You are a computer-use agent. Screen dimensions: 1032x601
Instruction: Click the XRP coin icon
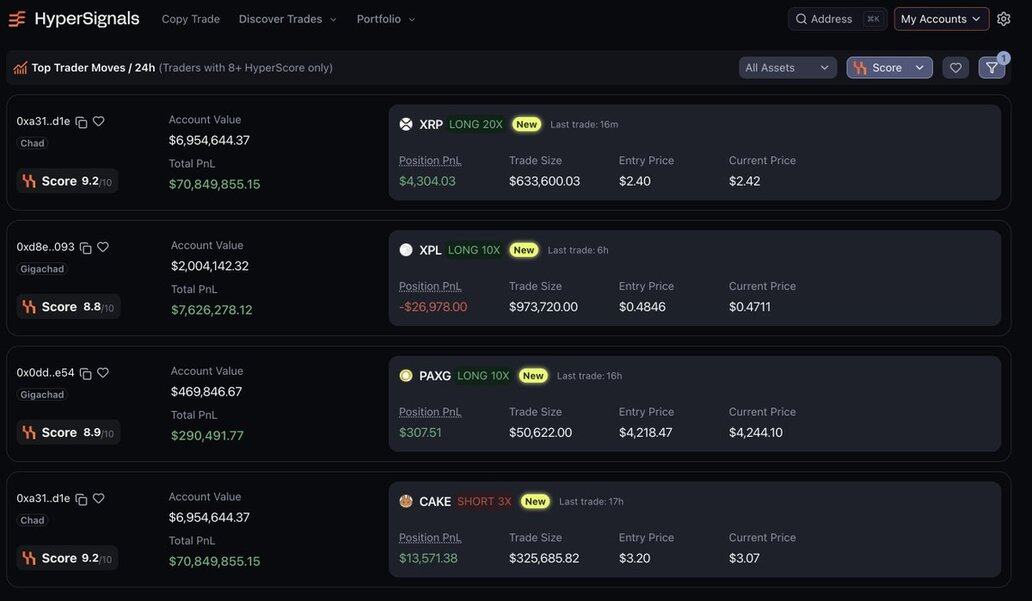[406, 124]
